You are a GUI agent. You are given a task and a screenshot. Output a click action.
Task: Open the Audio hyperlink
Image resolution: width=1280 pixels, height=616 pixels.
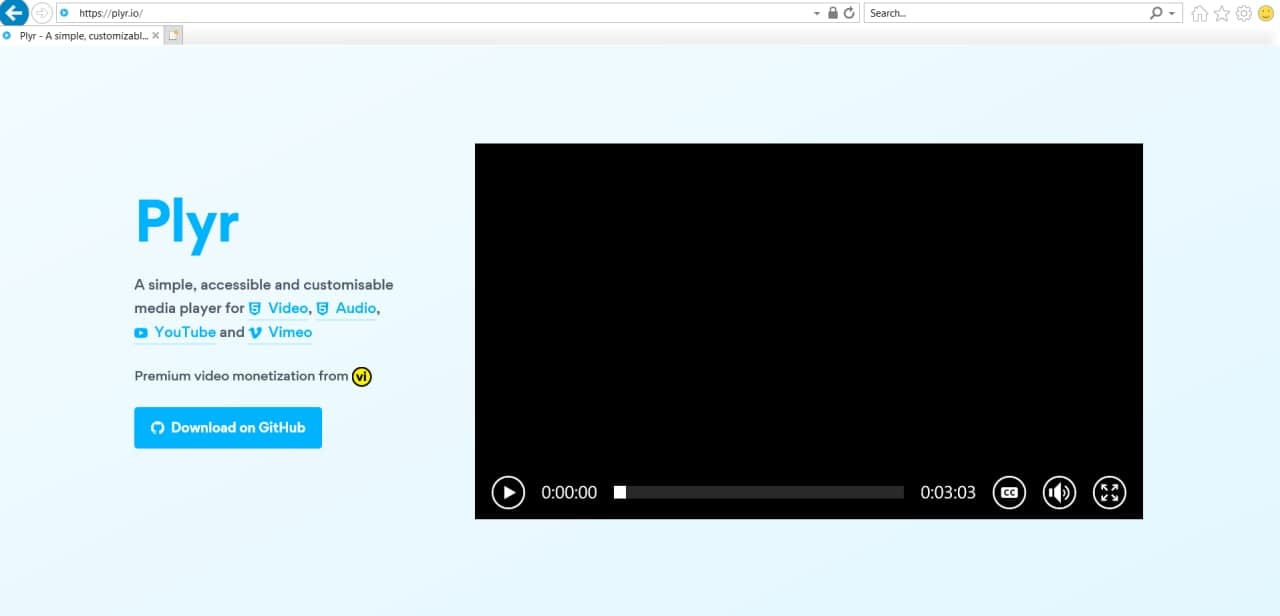point(355,308)
